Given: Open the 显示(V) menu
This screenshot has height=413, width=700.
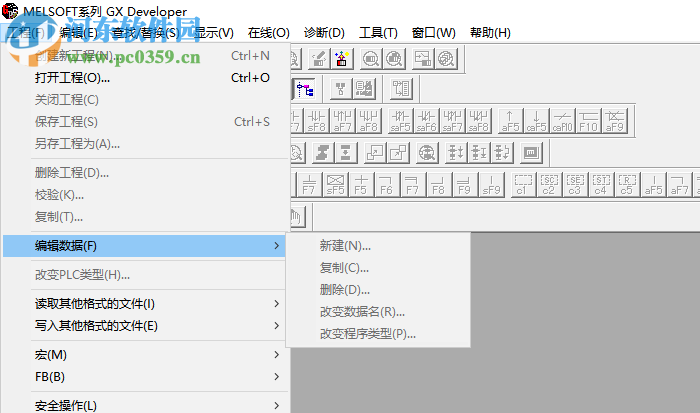Looking at the screenshot, I should [214, 33].
